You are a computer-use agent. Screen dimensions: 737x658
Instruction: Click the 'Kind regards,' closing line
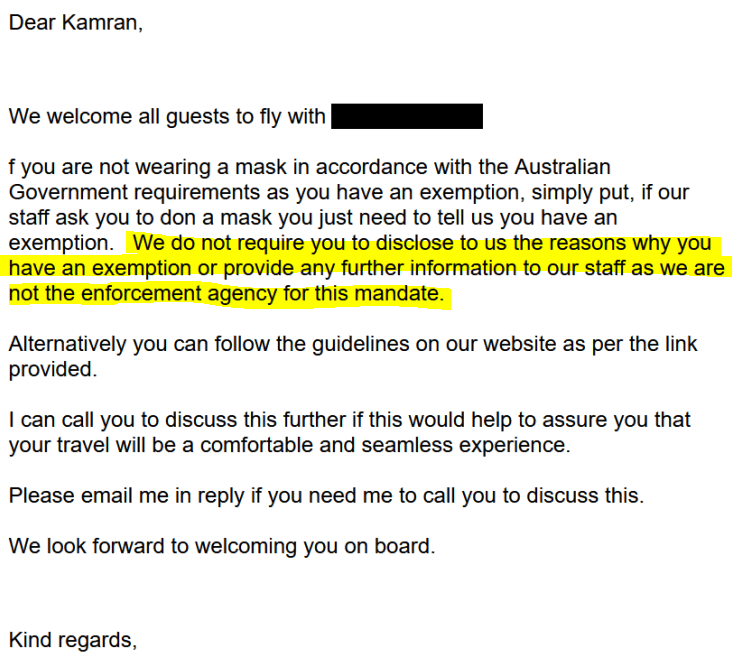72,638
